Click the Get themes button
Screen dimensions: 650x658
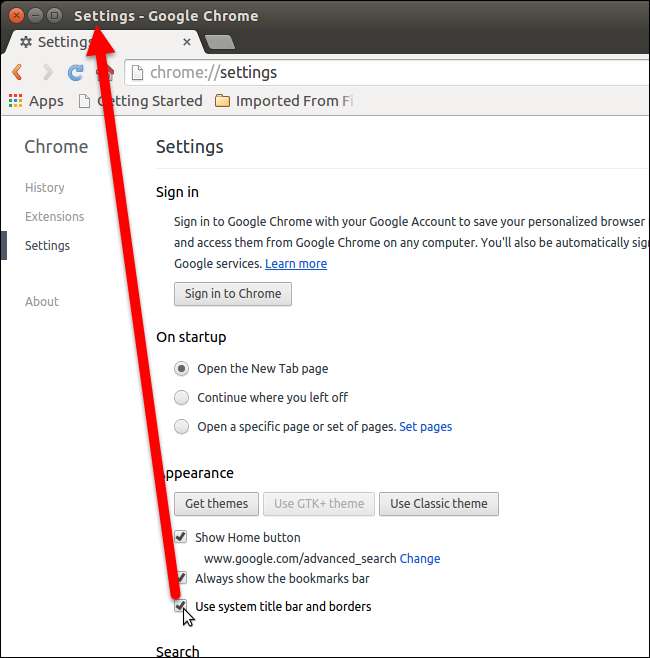[217, 504]
